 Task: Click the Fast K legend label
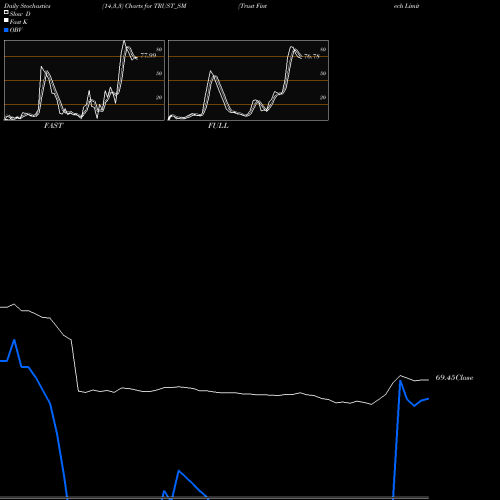[x=19, y=22]
